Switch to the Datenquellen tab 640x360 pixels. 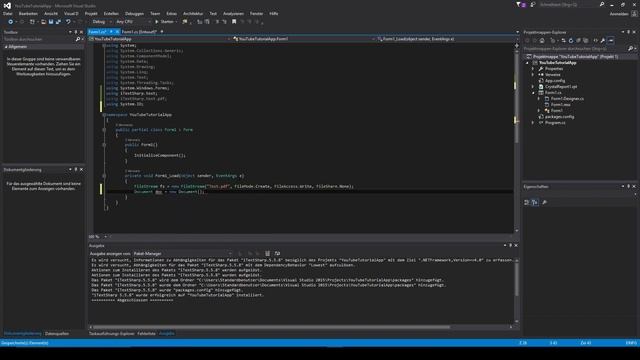[57, 333]
